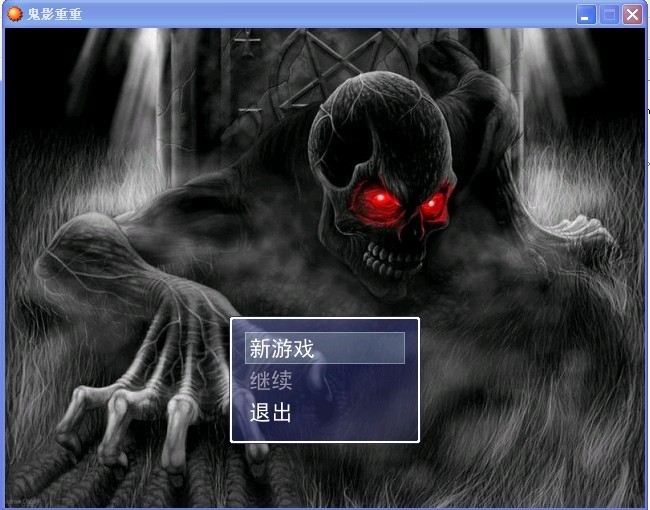Start a new game with 新游戏
Image resolution: width=650 pixels, height=510 pixels.
pos(325,348)
